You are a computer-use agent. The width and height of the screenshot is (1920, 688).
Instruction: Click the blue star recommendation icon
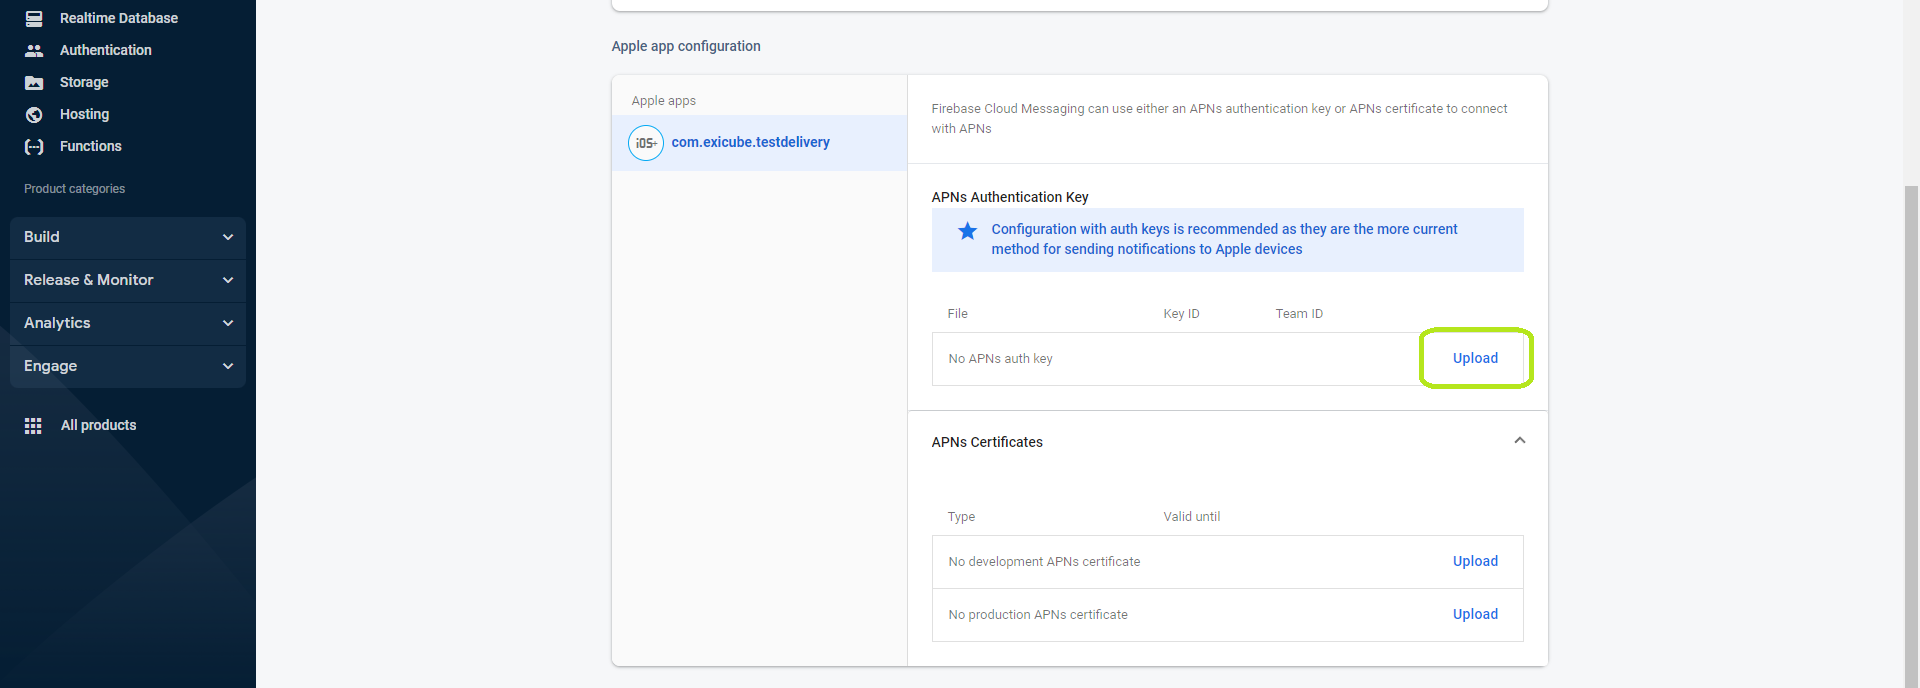967,231
